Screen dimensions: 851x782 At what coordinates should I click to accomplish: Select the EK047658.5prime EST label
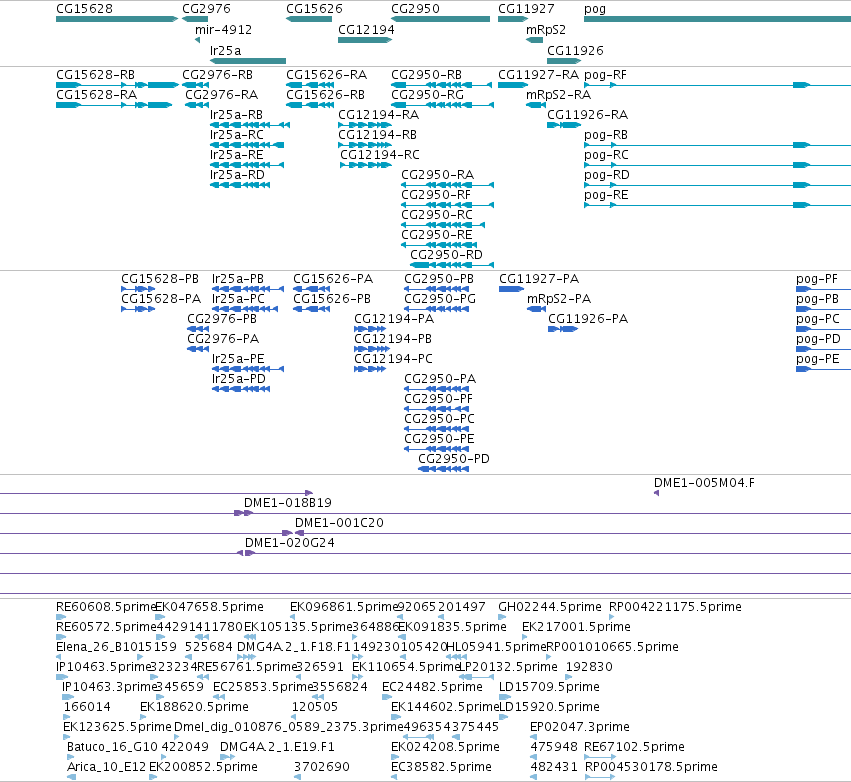point(209,606)
